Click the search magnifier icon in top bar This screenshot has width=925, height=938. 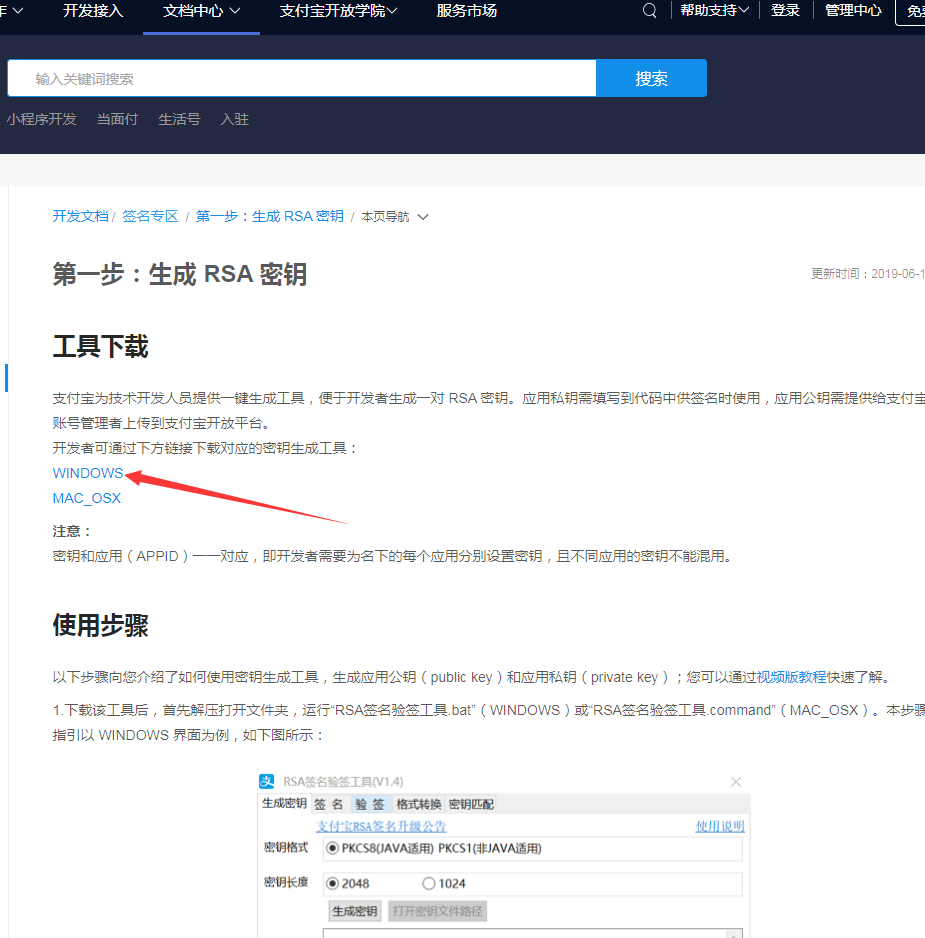pos(650,11)
